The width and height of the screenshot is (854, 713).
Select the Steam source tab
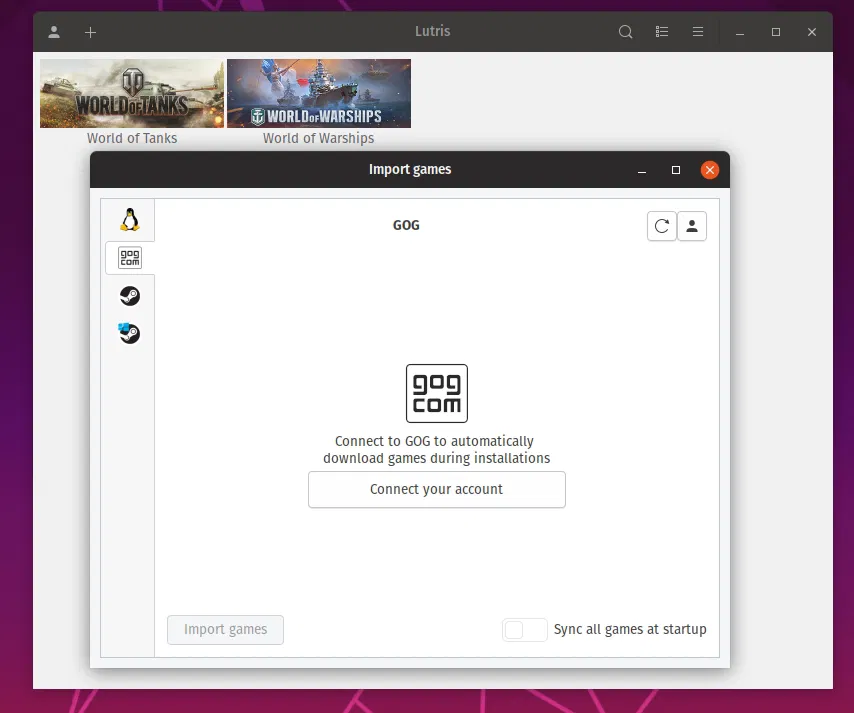coord(130,296)
